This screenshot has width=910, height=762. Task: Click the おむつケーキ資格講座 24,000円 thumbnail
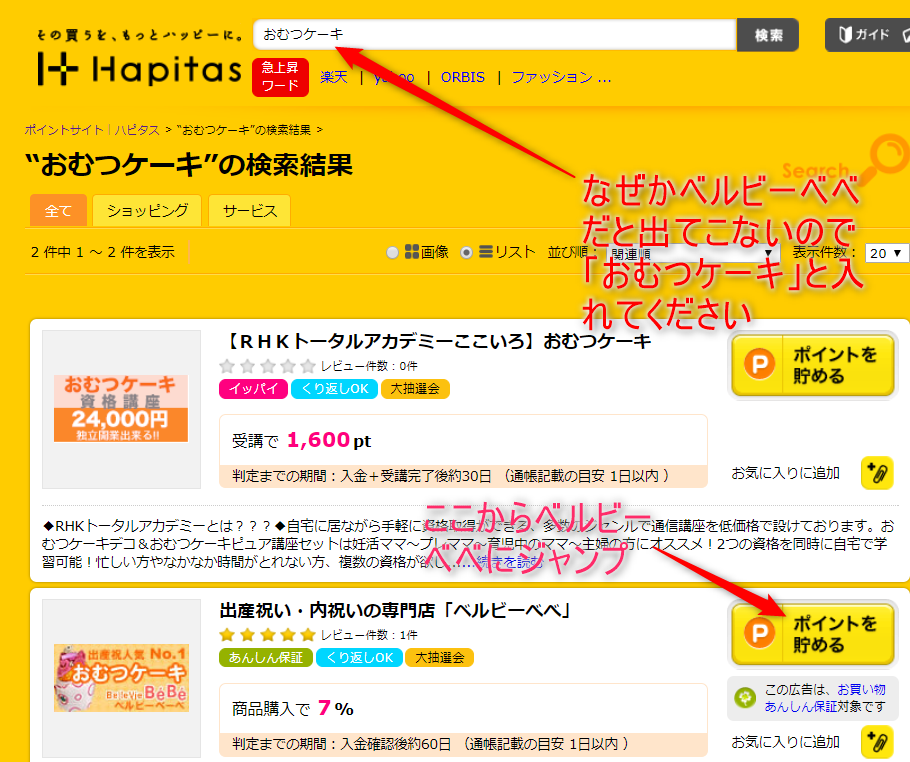[121, 409]
